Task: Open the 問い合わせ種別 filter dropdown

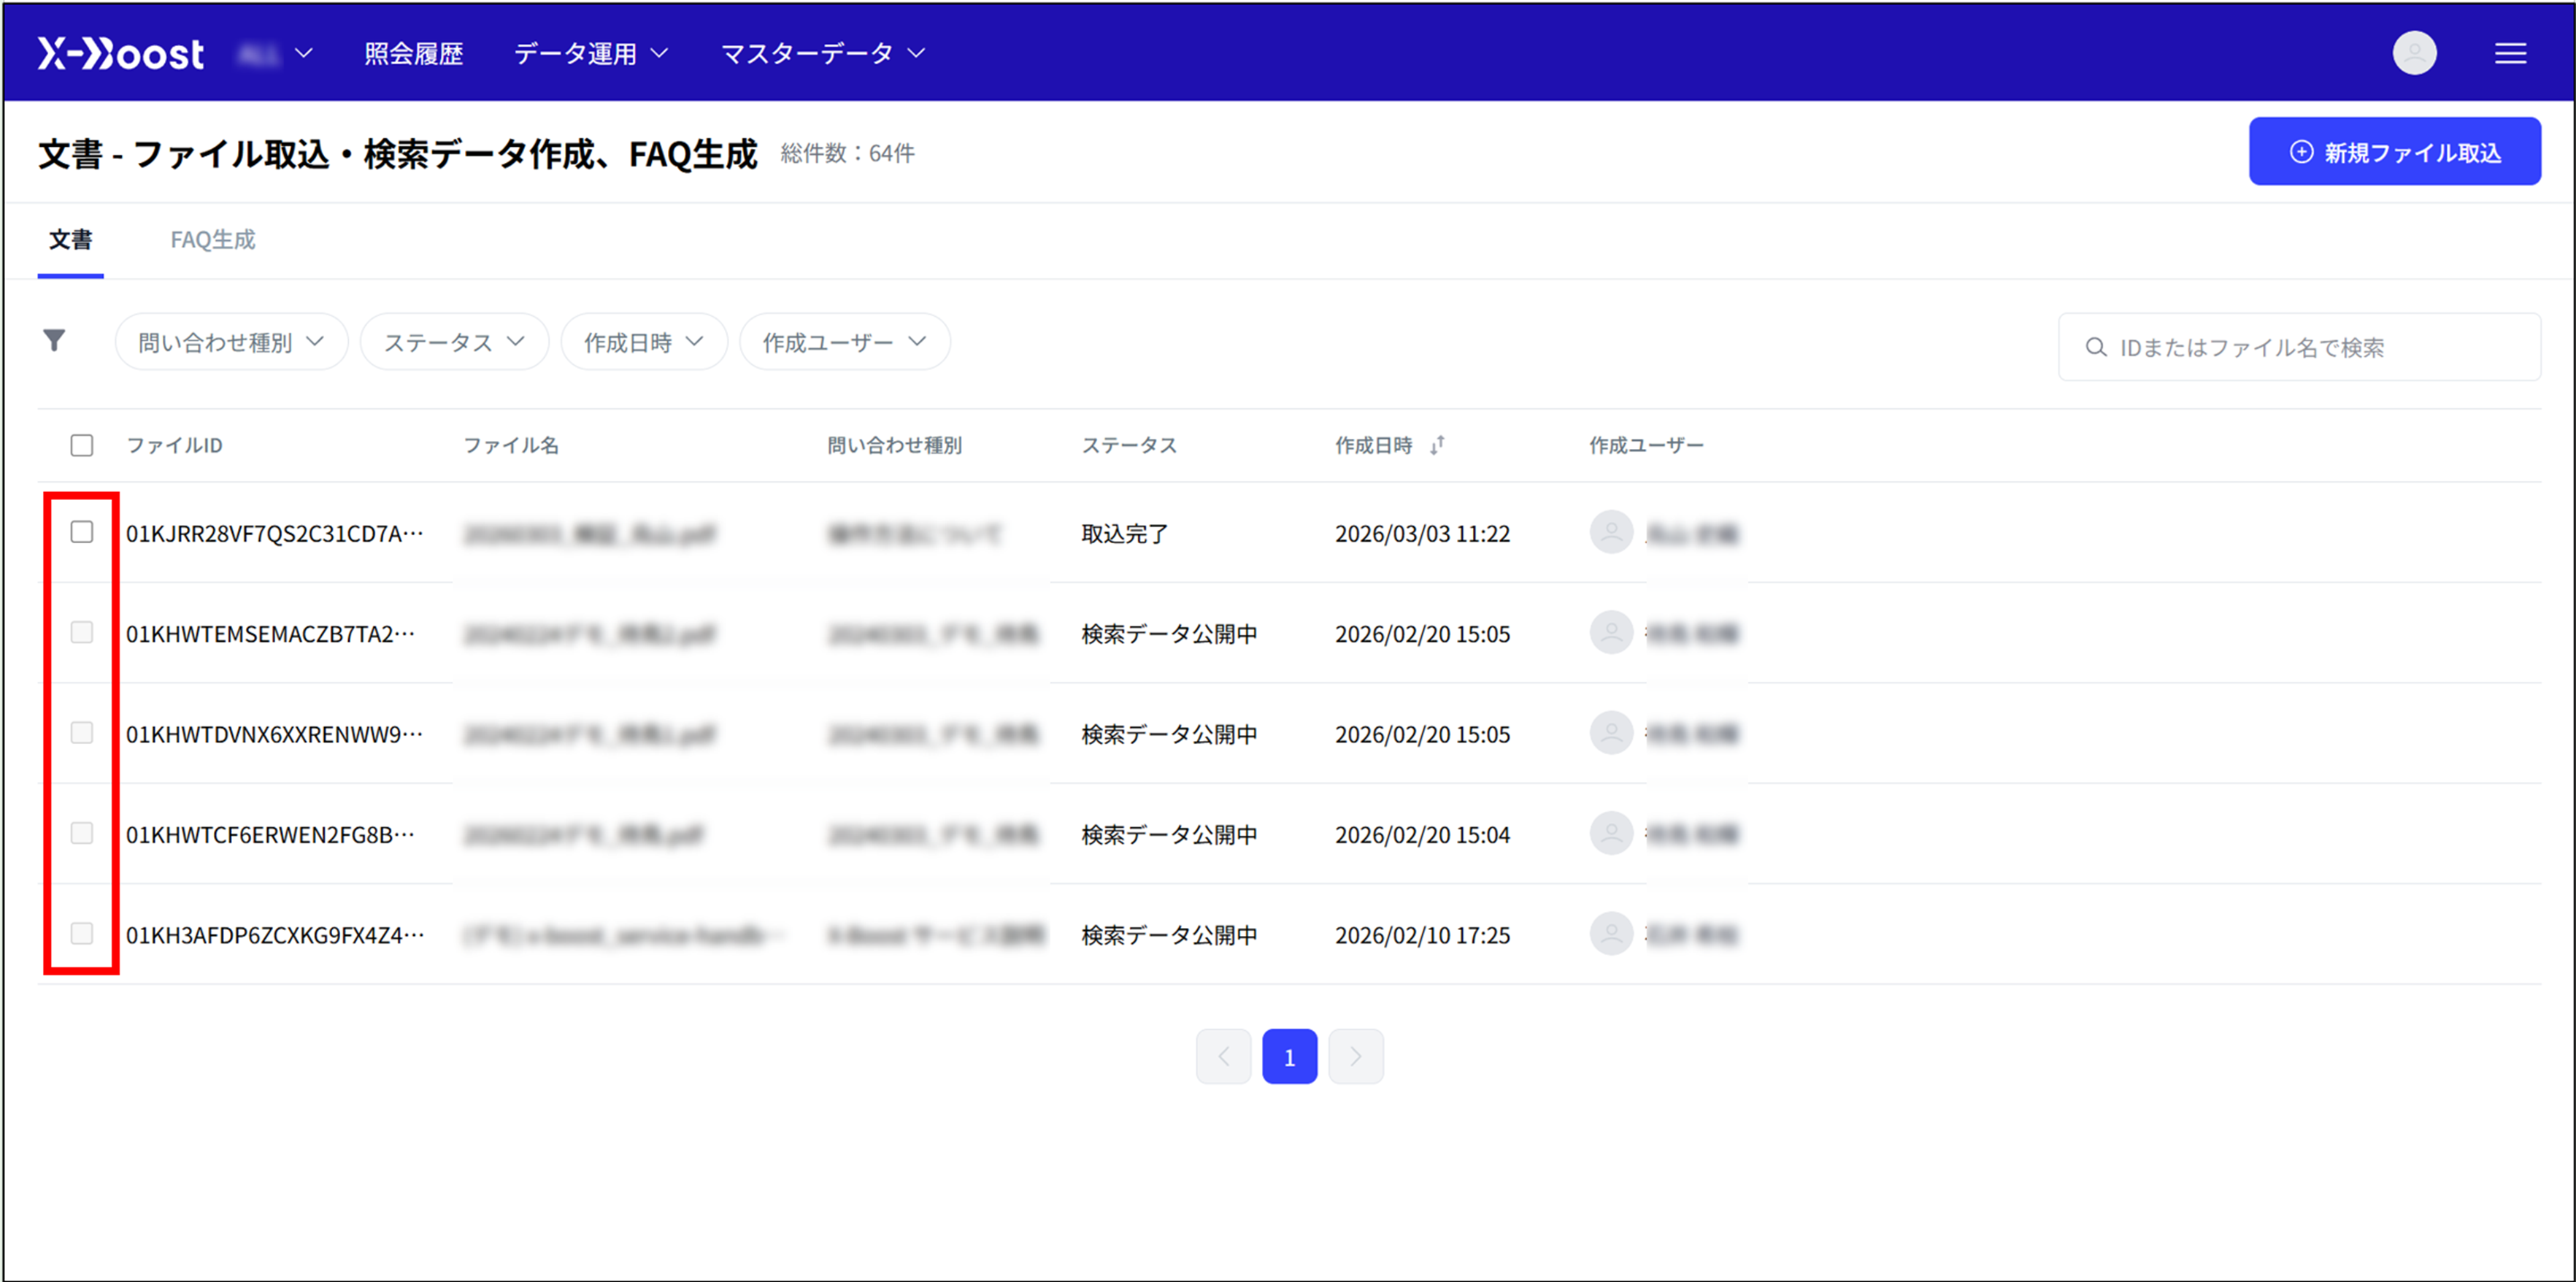Action: [x=231, y=342]
